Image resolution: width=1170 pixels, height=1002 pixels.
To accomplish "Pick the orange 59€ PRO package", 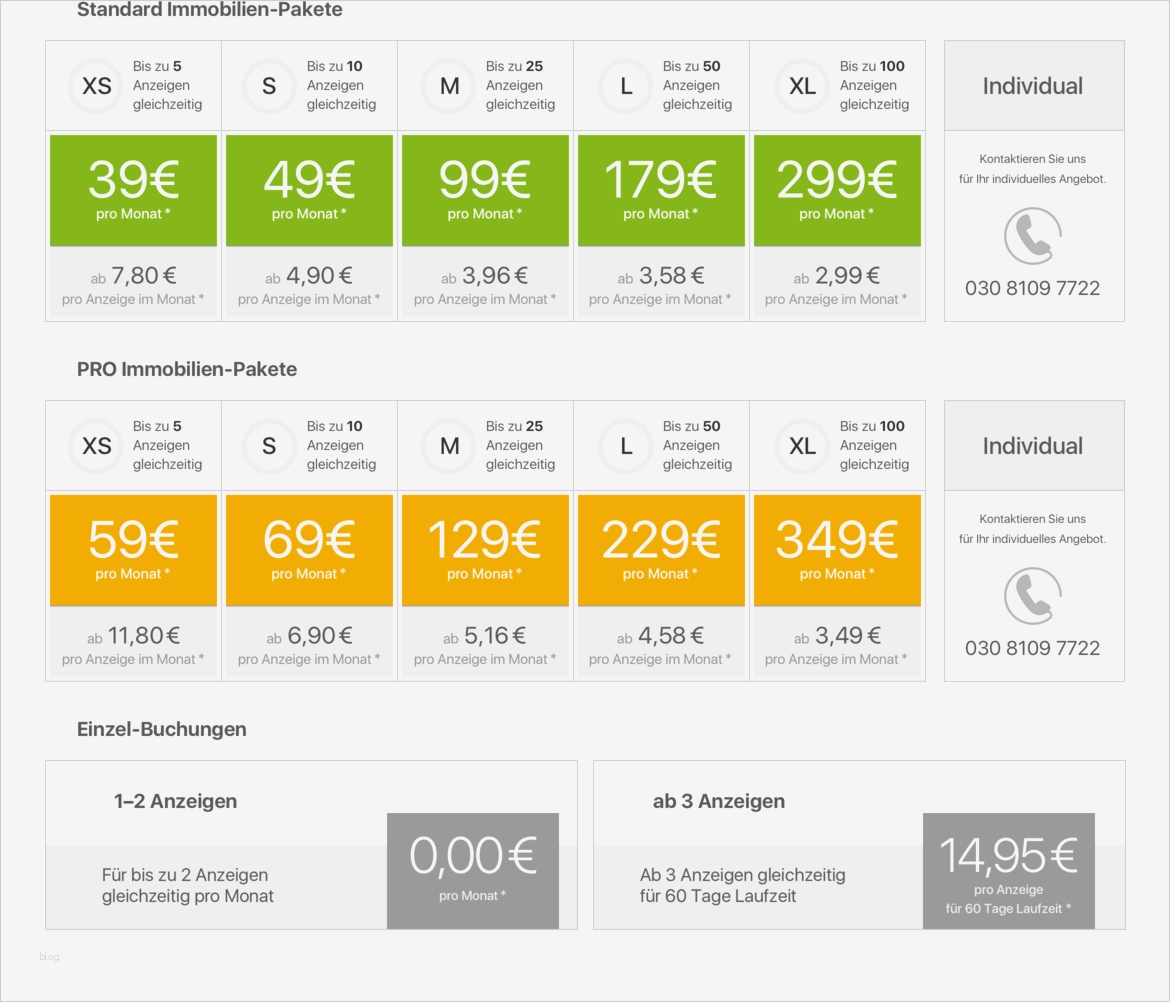I will click(133, 550).
